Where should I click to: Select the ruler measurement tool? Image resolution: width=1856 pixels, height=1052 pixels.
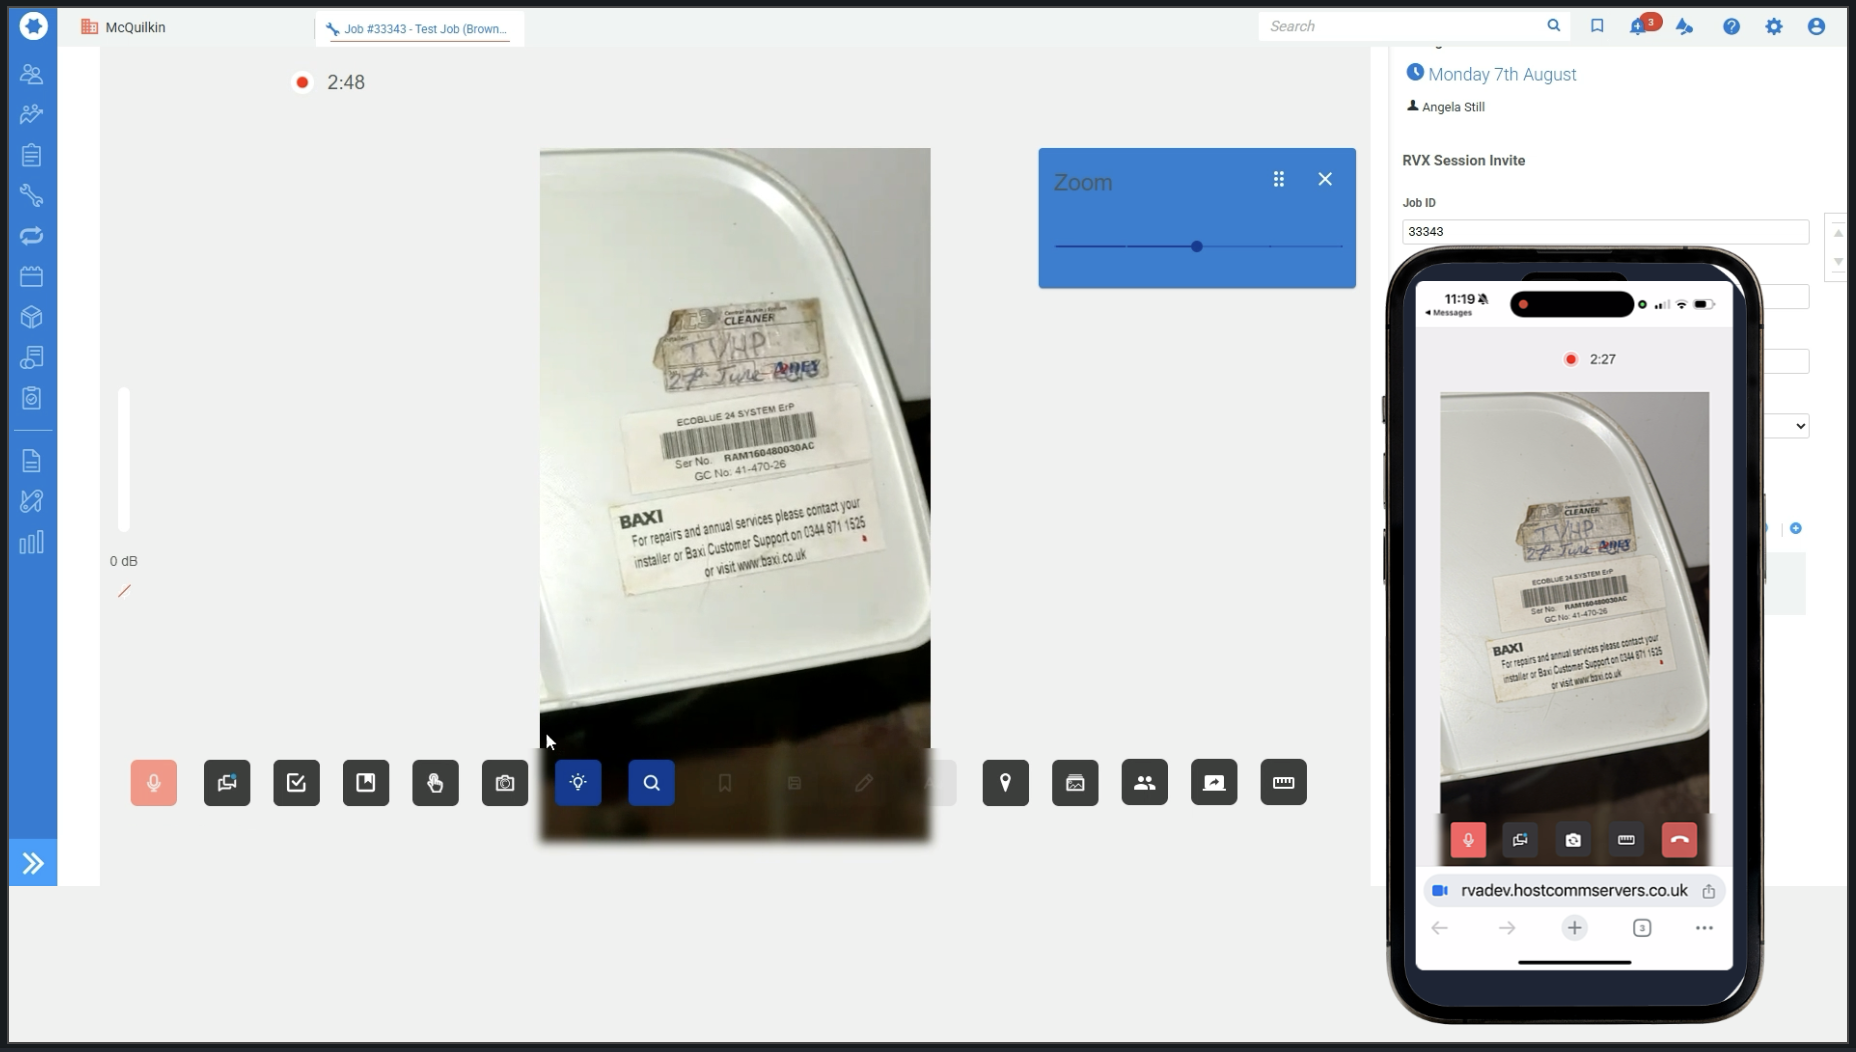(x=1283, y=783)
